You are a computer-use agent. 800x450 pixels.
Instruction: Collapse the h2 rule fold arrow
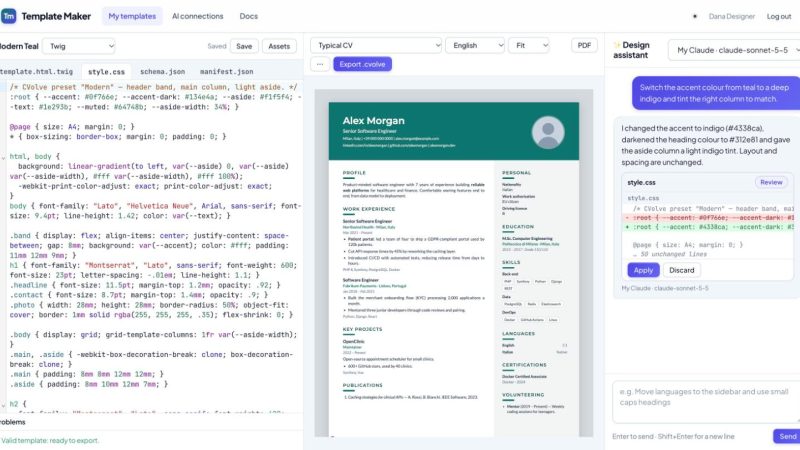[x=4, y=404]
